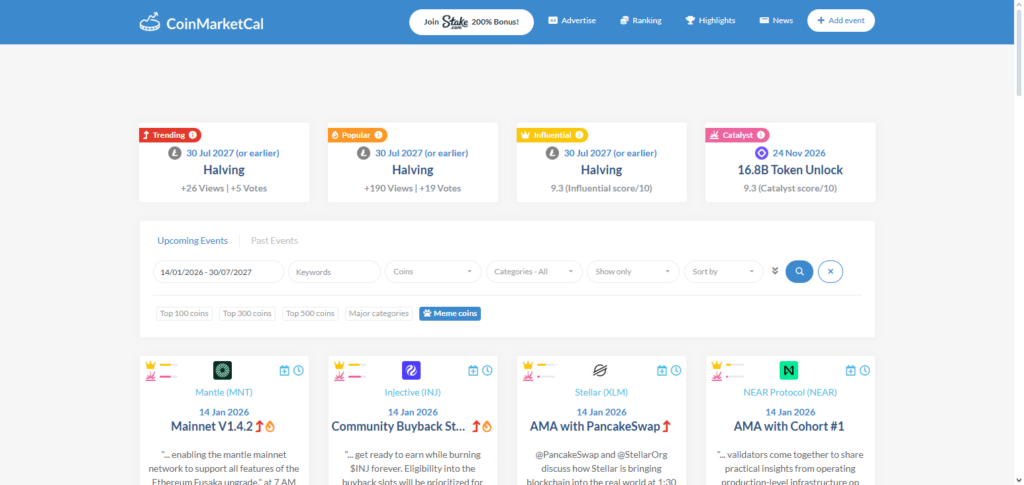
Task: Click the coin icon in Influential card
Action: pyautogui.click(x=552, y=153)
